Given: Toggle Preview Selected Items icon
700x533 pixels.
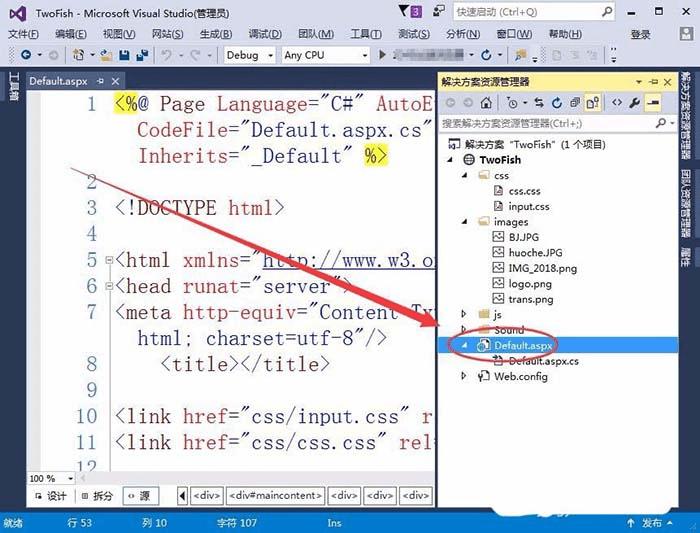Looking at the screenshot, I should pyautogui.click(x=653, y=103).
